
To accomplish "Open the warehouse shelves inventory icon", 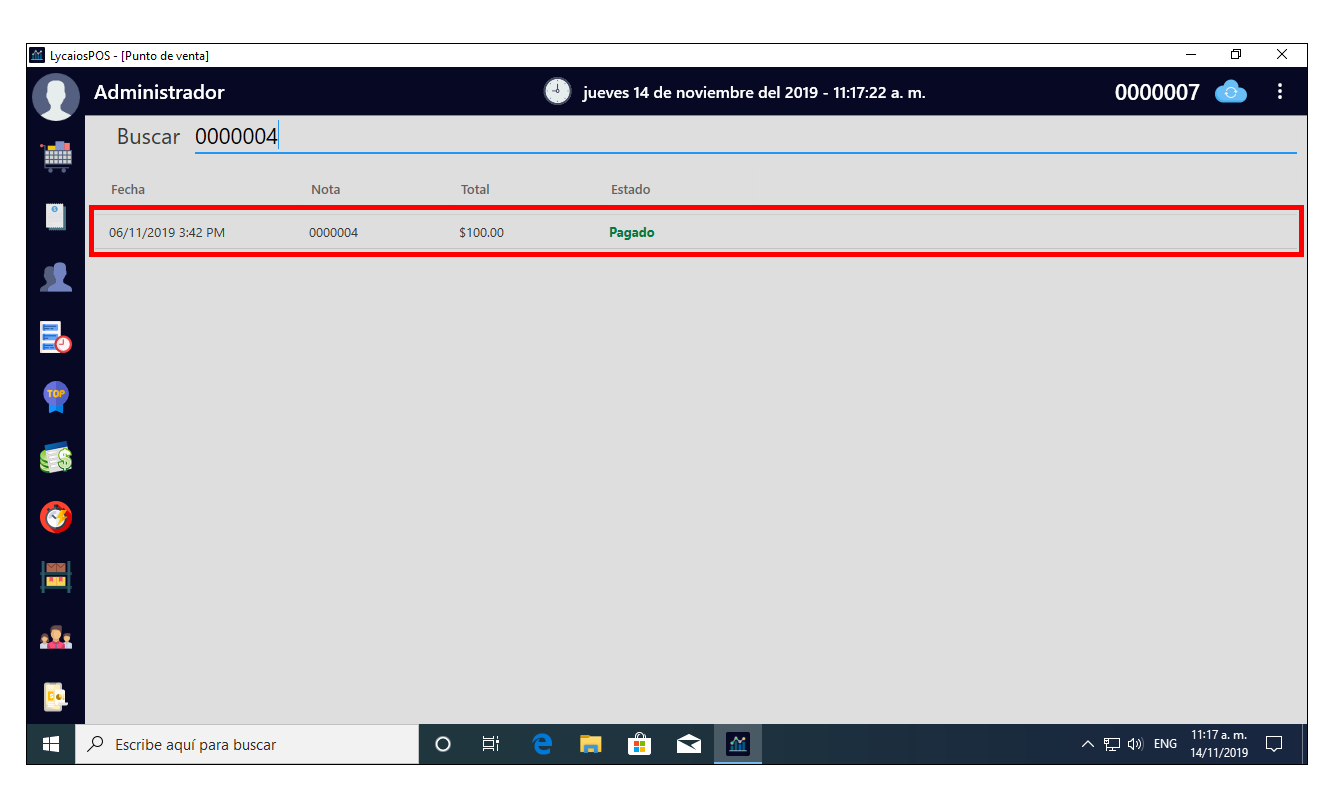I will click(x=56, y=577).
